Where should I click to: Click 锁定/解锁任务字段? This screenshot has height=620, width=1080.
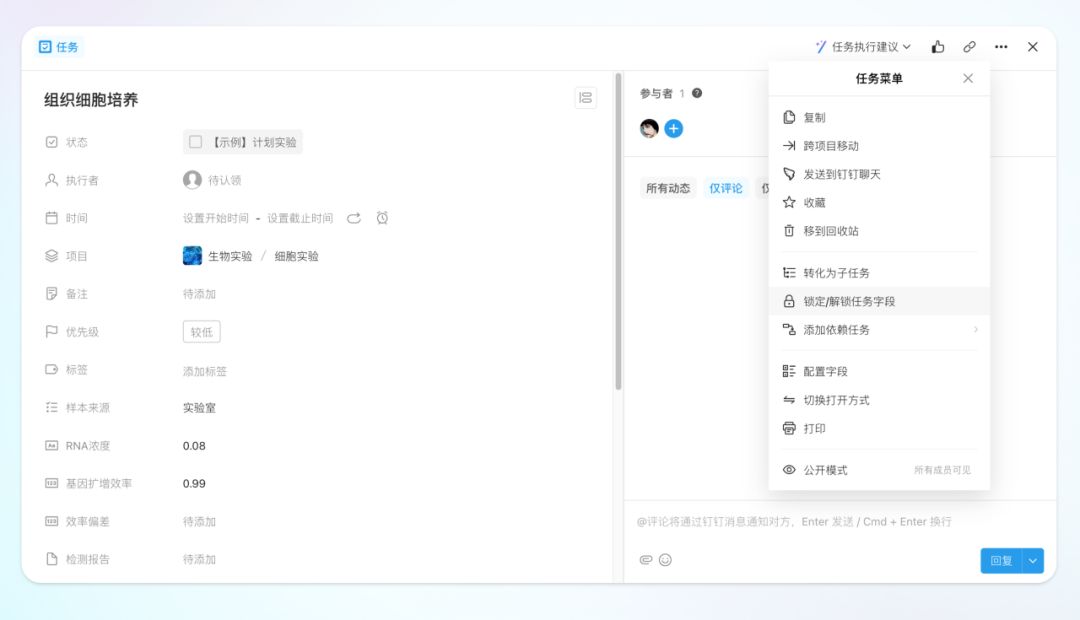879,301
